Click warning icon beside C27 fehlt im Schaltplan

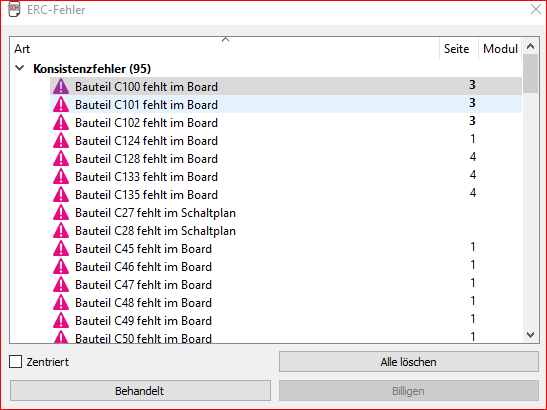(61, 213)
